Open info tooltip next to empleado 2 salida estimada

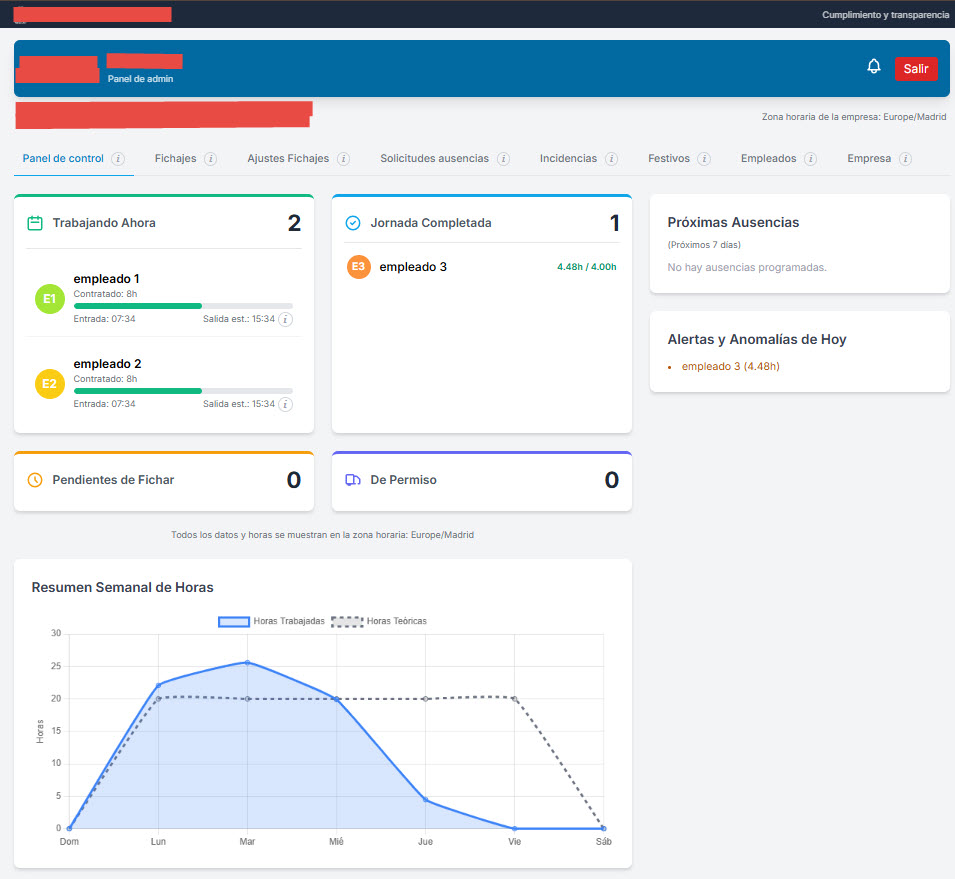pos(286,404)
